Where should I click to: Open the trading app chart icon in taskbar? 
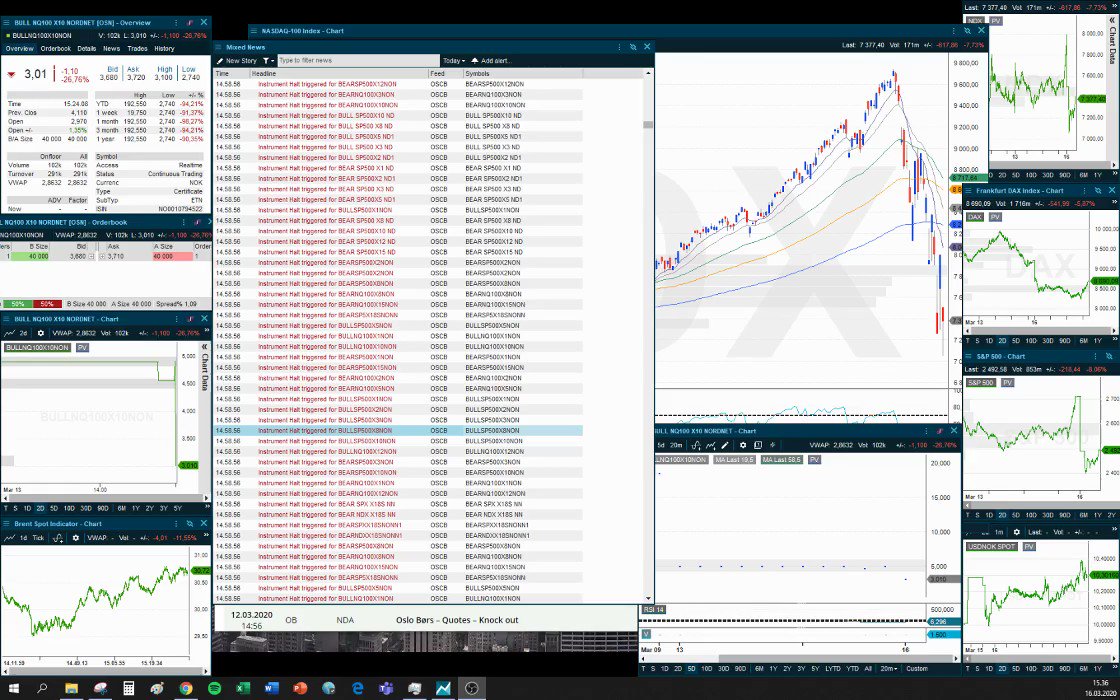click(x=443, y=689)
